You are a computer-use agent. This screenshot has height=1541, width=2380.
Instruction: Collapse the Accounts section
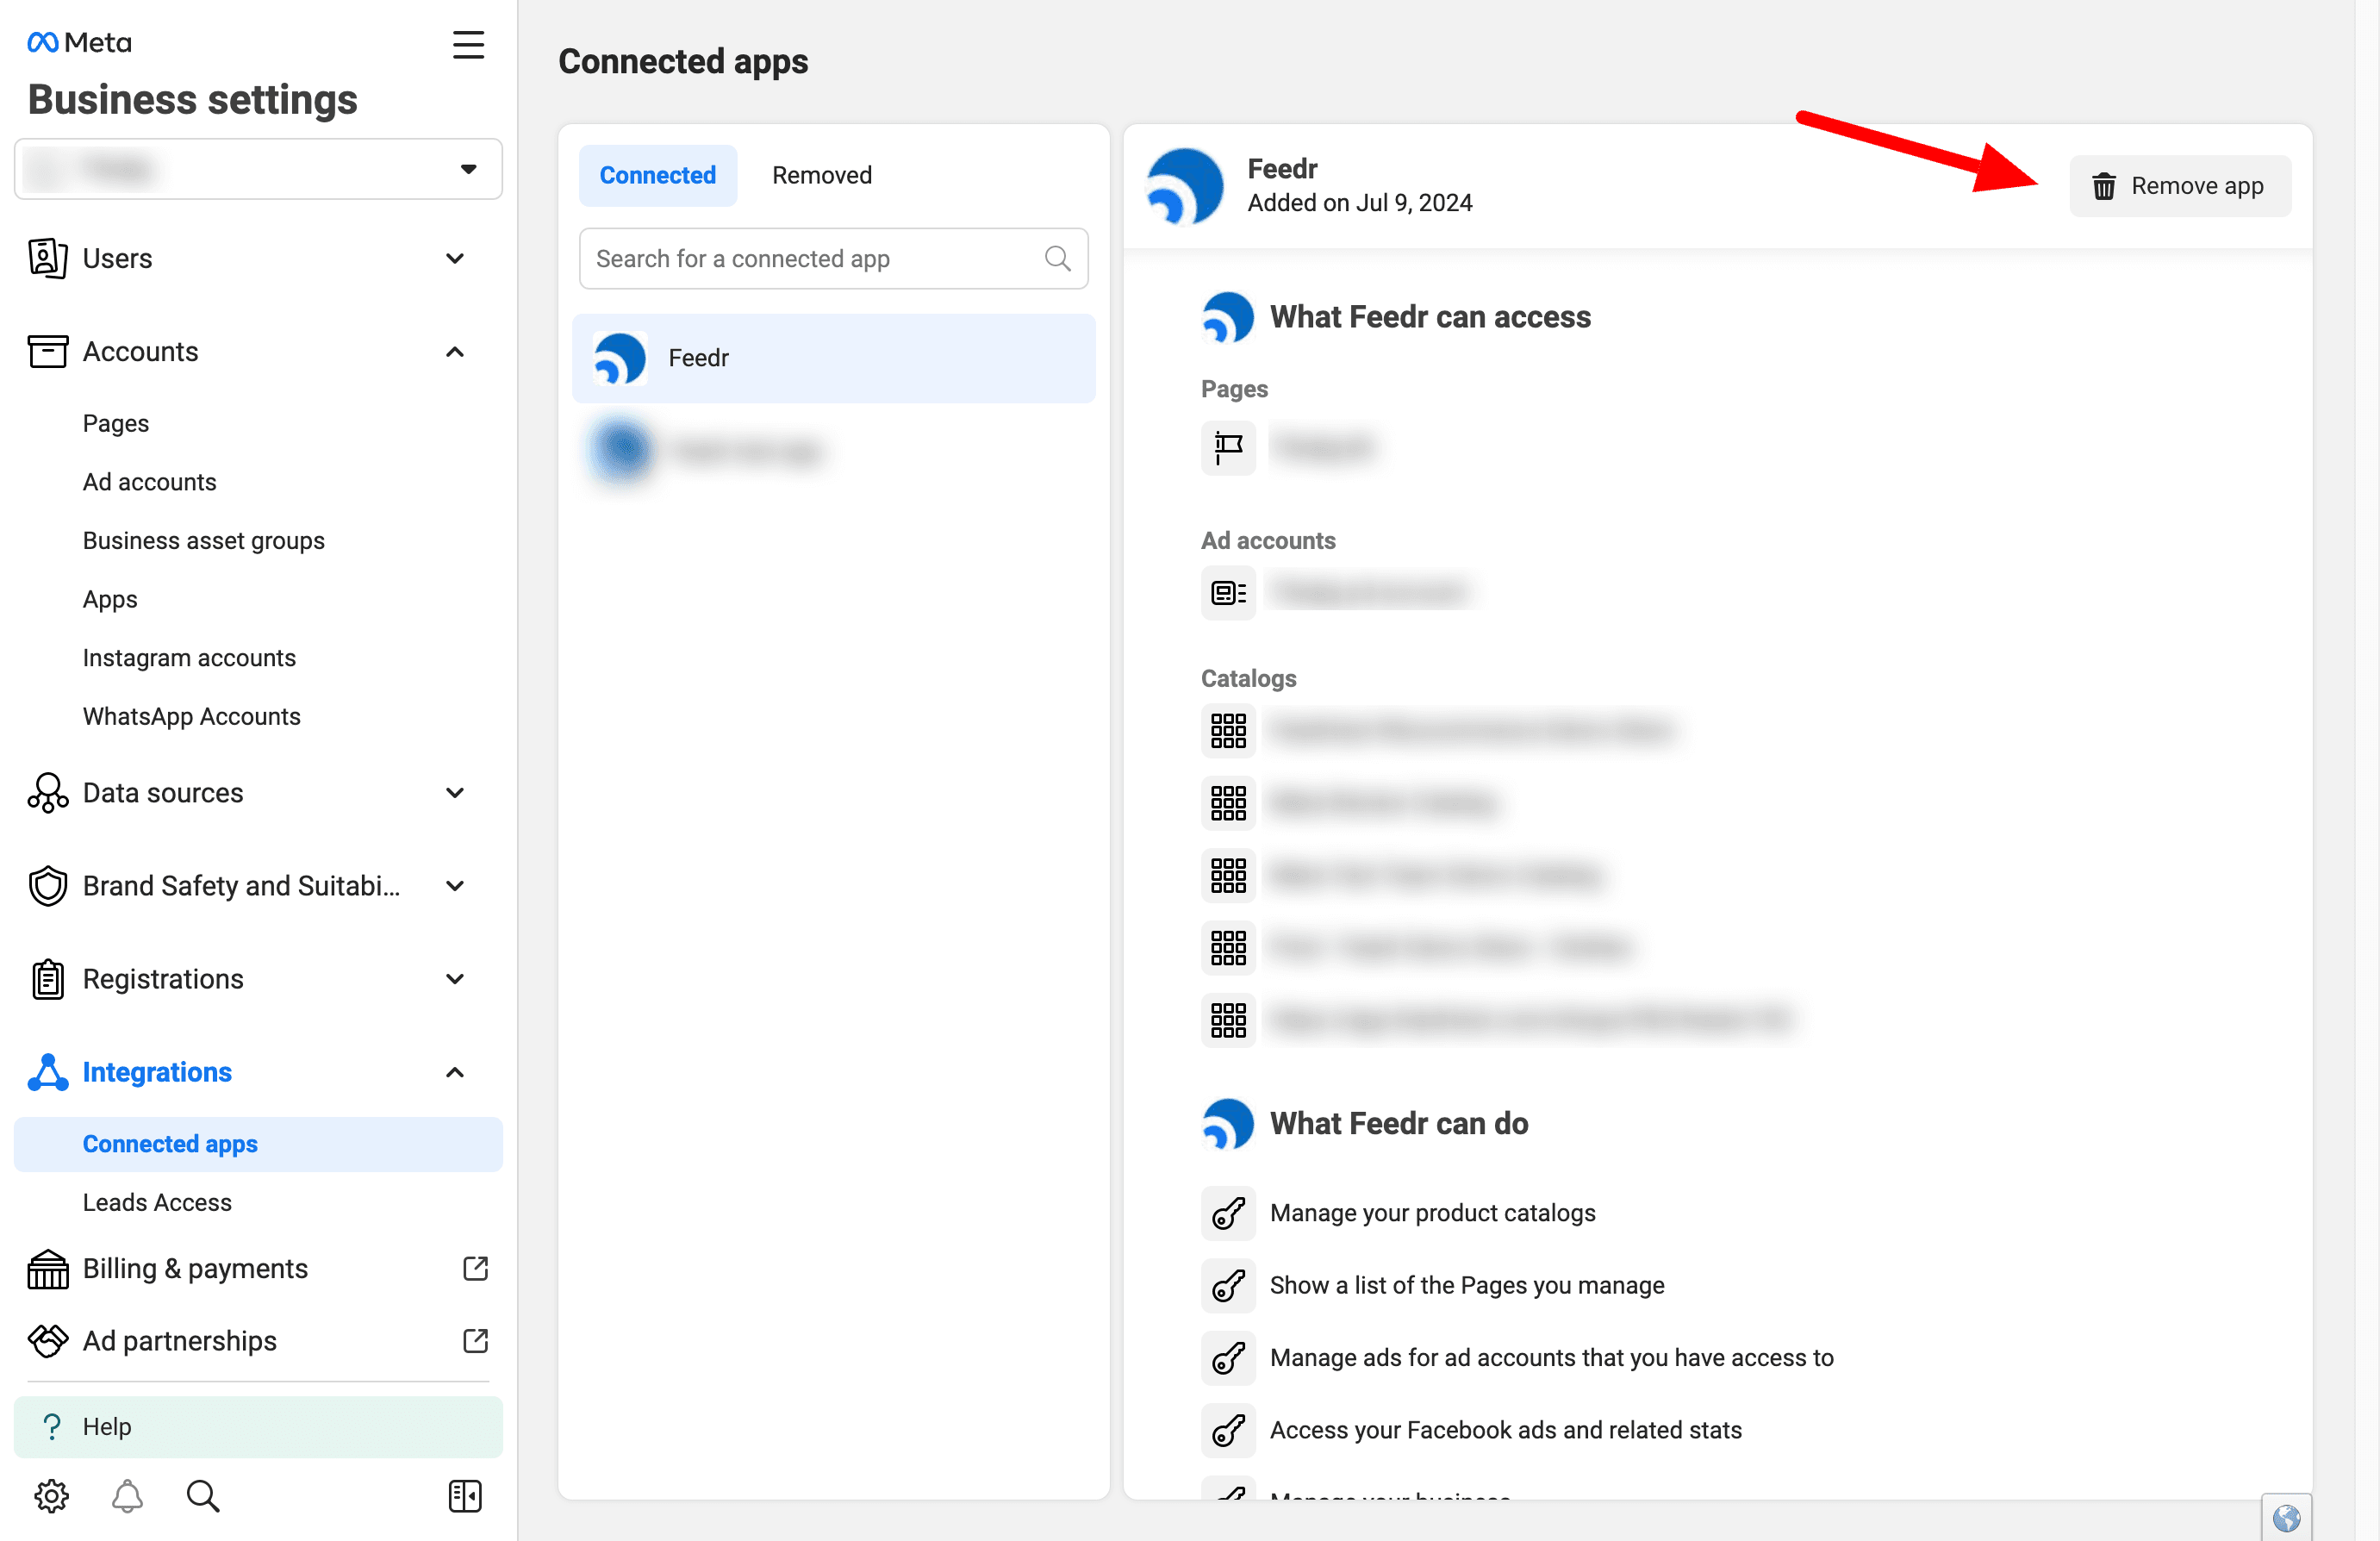455,351
